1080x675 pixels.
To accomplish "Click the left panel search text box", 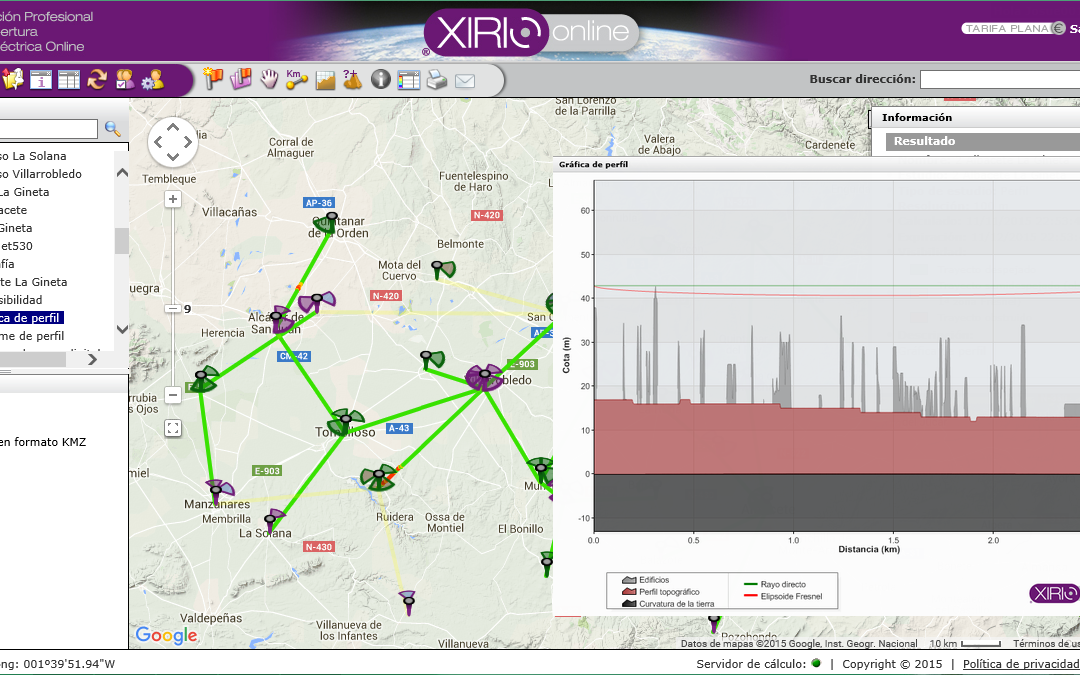I will [x=48, y=129].
